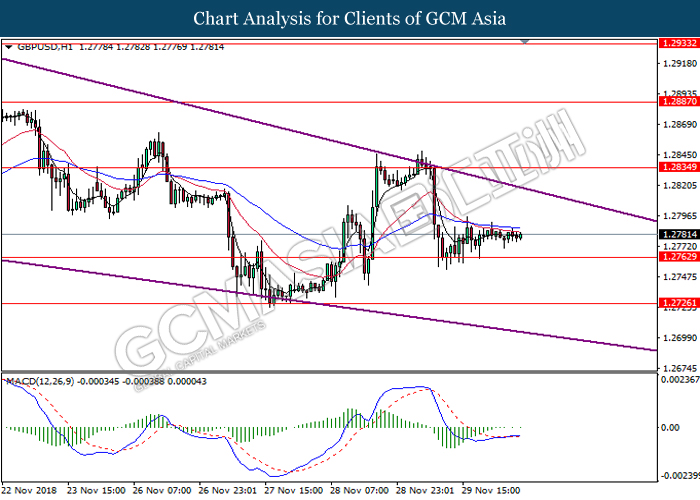This screenshot has width=700, height=500.
Task: Click the 22 Nov 2018 date label
Action: pyautogui.click(x=29, y=490)
